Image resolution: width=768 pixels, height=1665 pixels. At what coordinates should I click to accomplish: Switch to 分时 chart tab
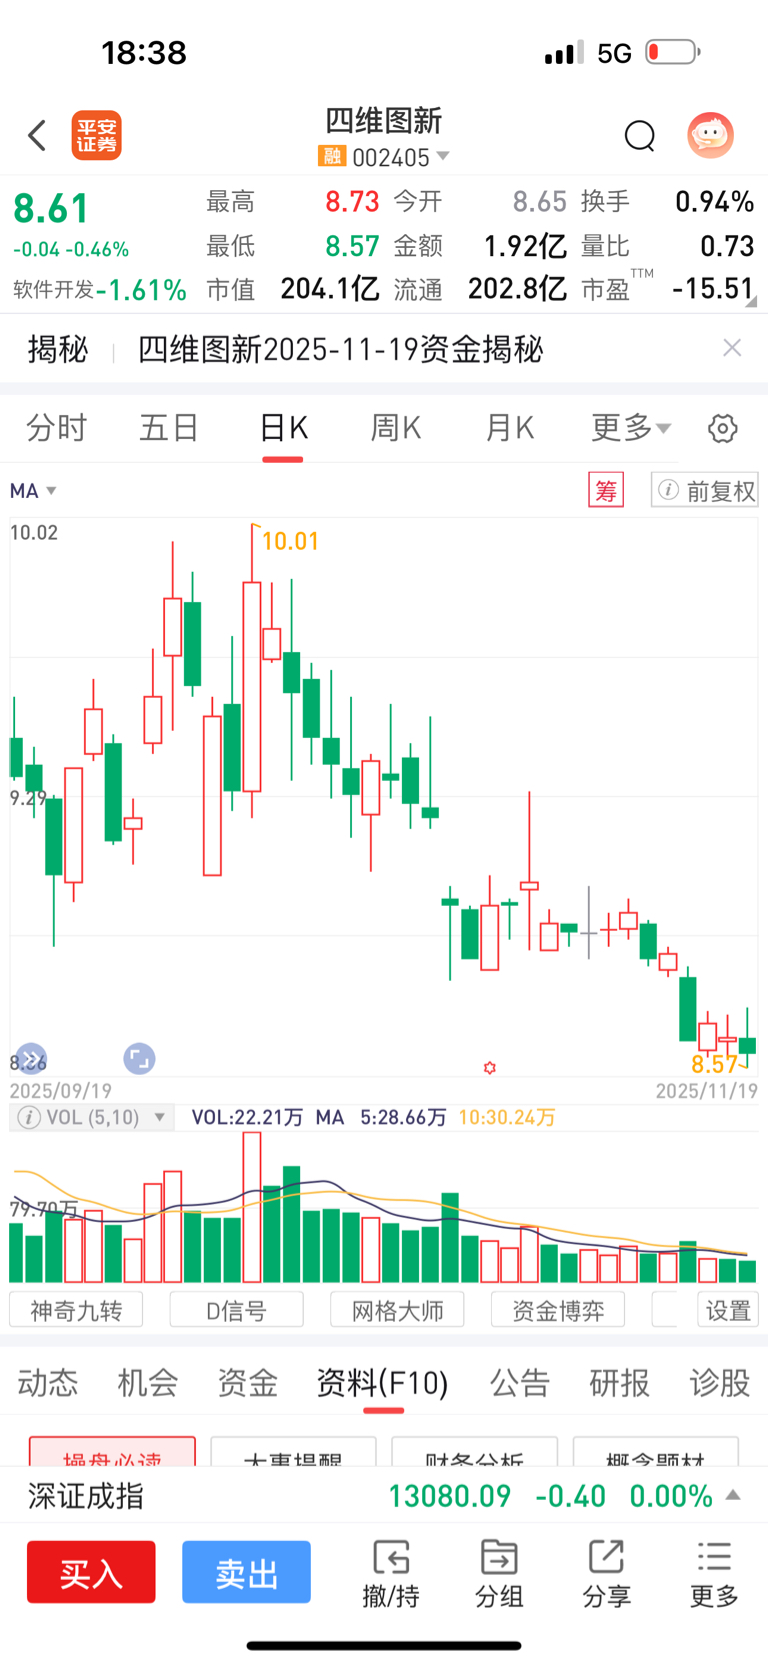[57, 428]
